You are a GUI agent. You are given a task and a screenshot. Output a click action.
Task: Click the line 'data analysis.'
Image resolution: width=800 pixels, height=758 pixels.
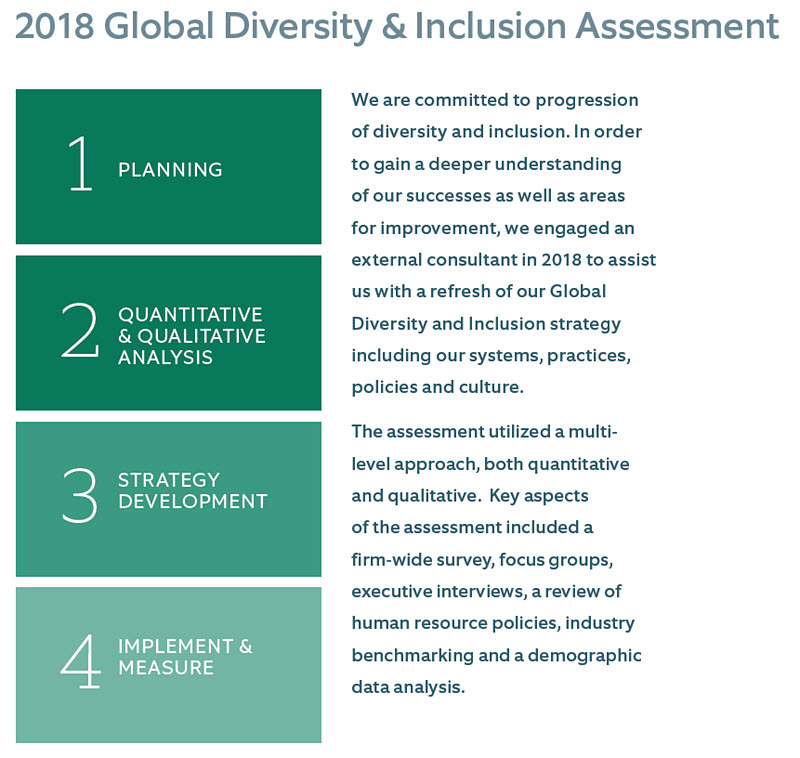(408, 688)
